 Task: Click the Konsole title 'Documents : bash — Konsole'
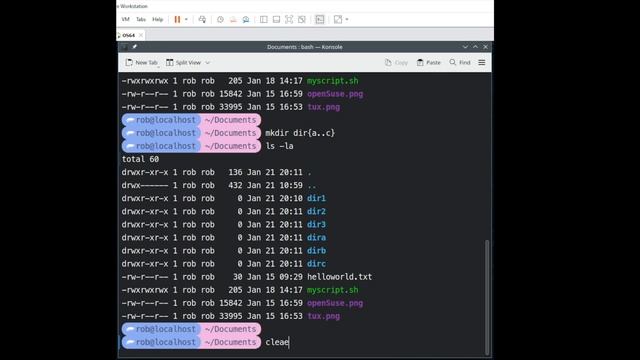[305, 47]
